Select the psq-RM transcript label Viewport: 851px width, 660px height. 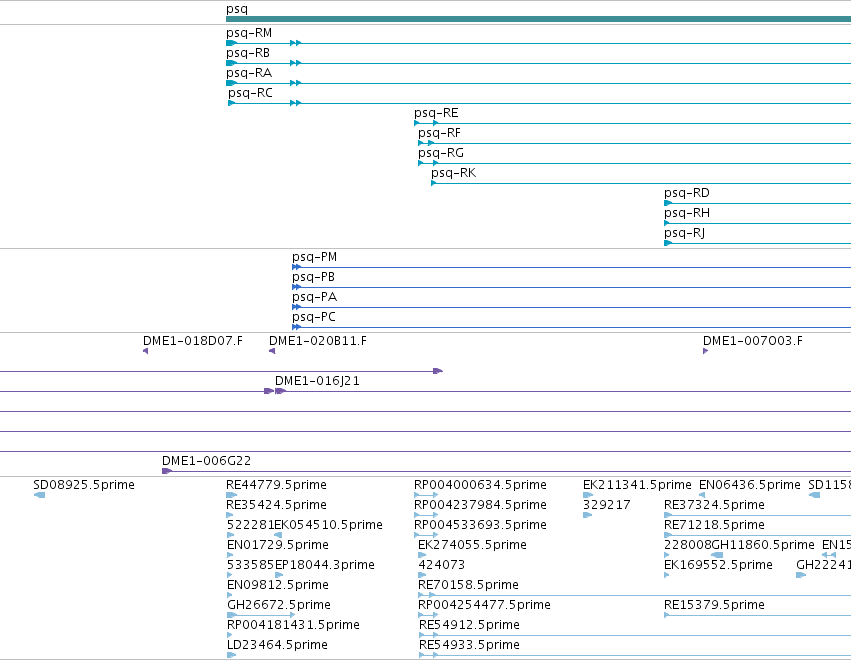coord(249,33)
